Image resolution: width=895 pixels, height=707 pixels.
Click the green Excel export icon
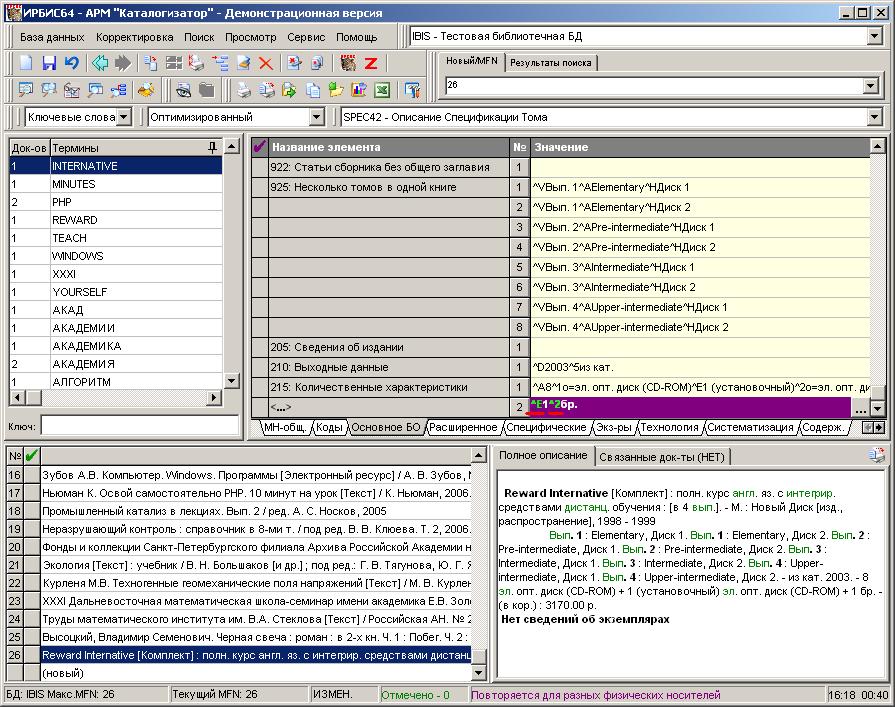(381, 90)
